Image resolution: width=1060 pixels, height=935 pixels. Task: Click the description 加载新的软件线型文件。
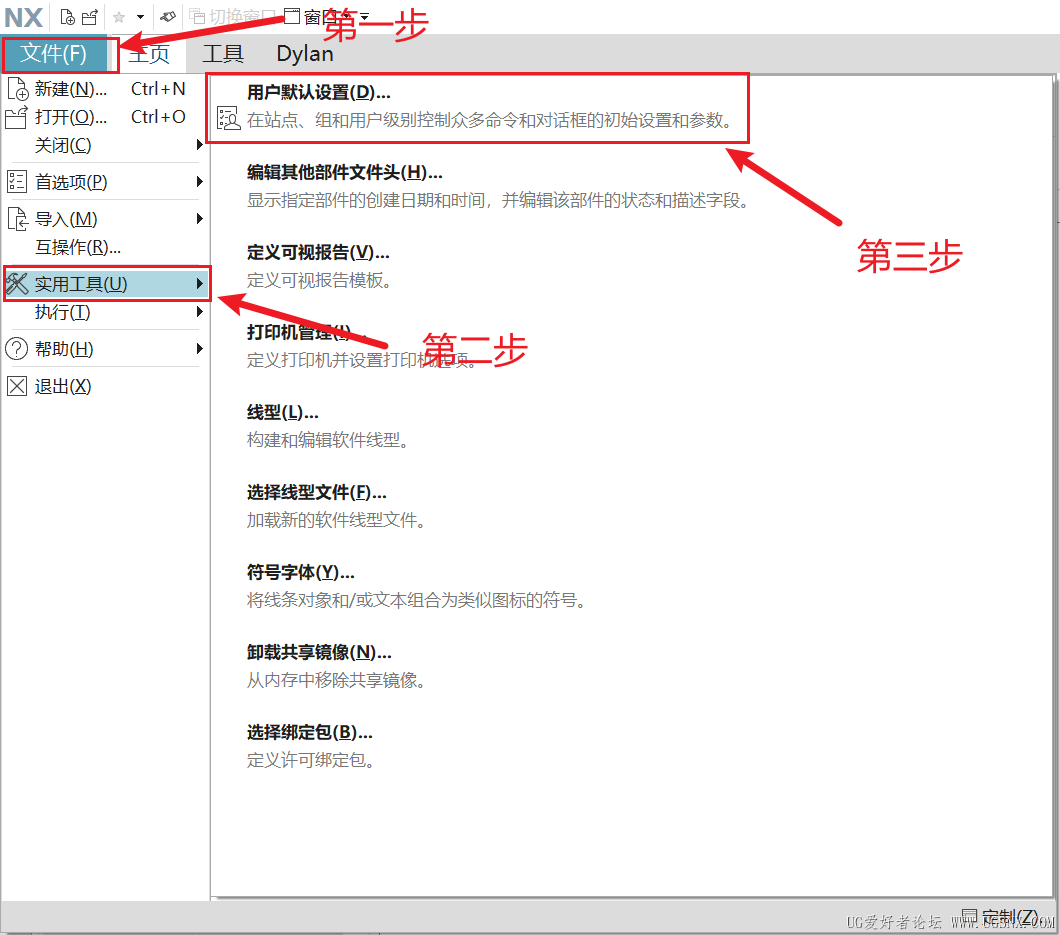[337, 520]
